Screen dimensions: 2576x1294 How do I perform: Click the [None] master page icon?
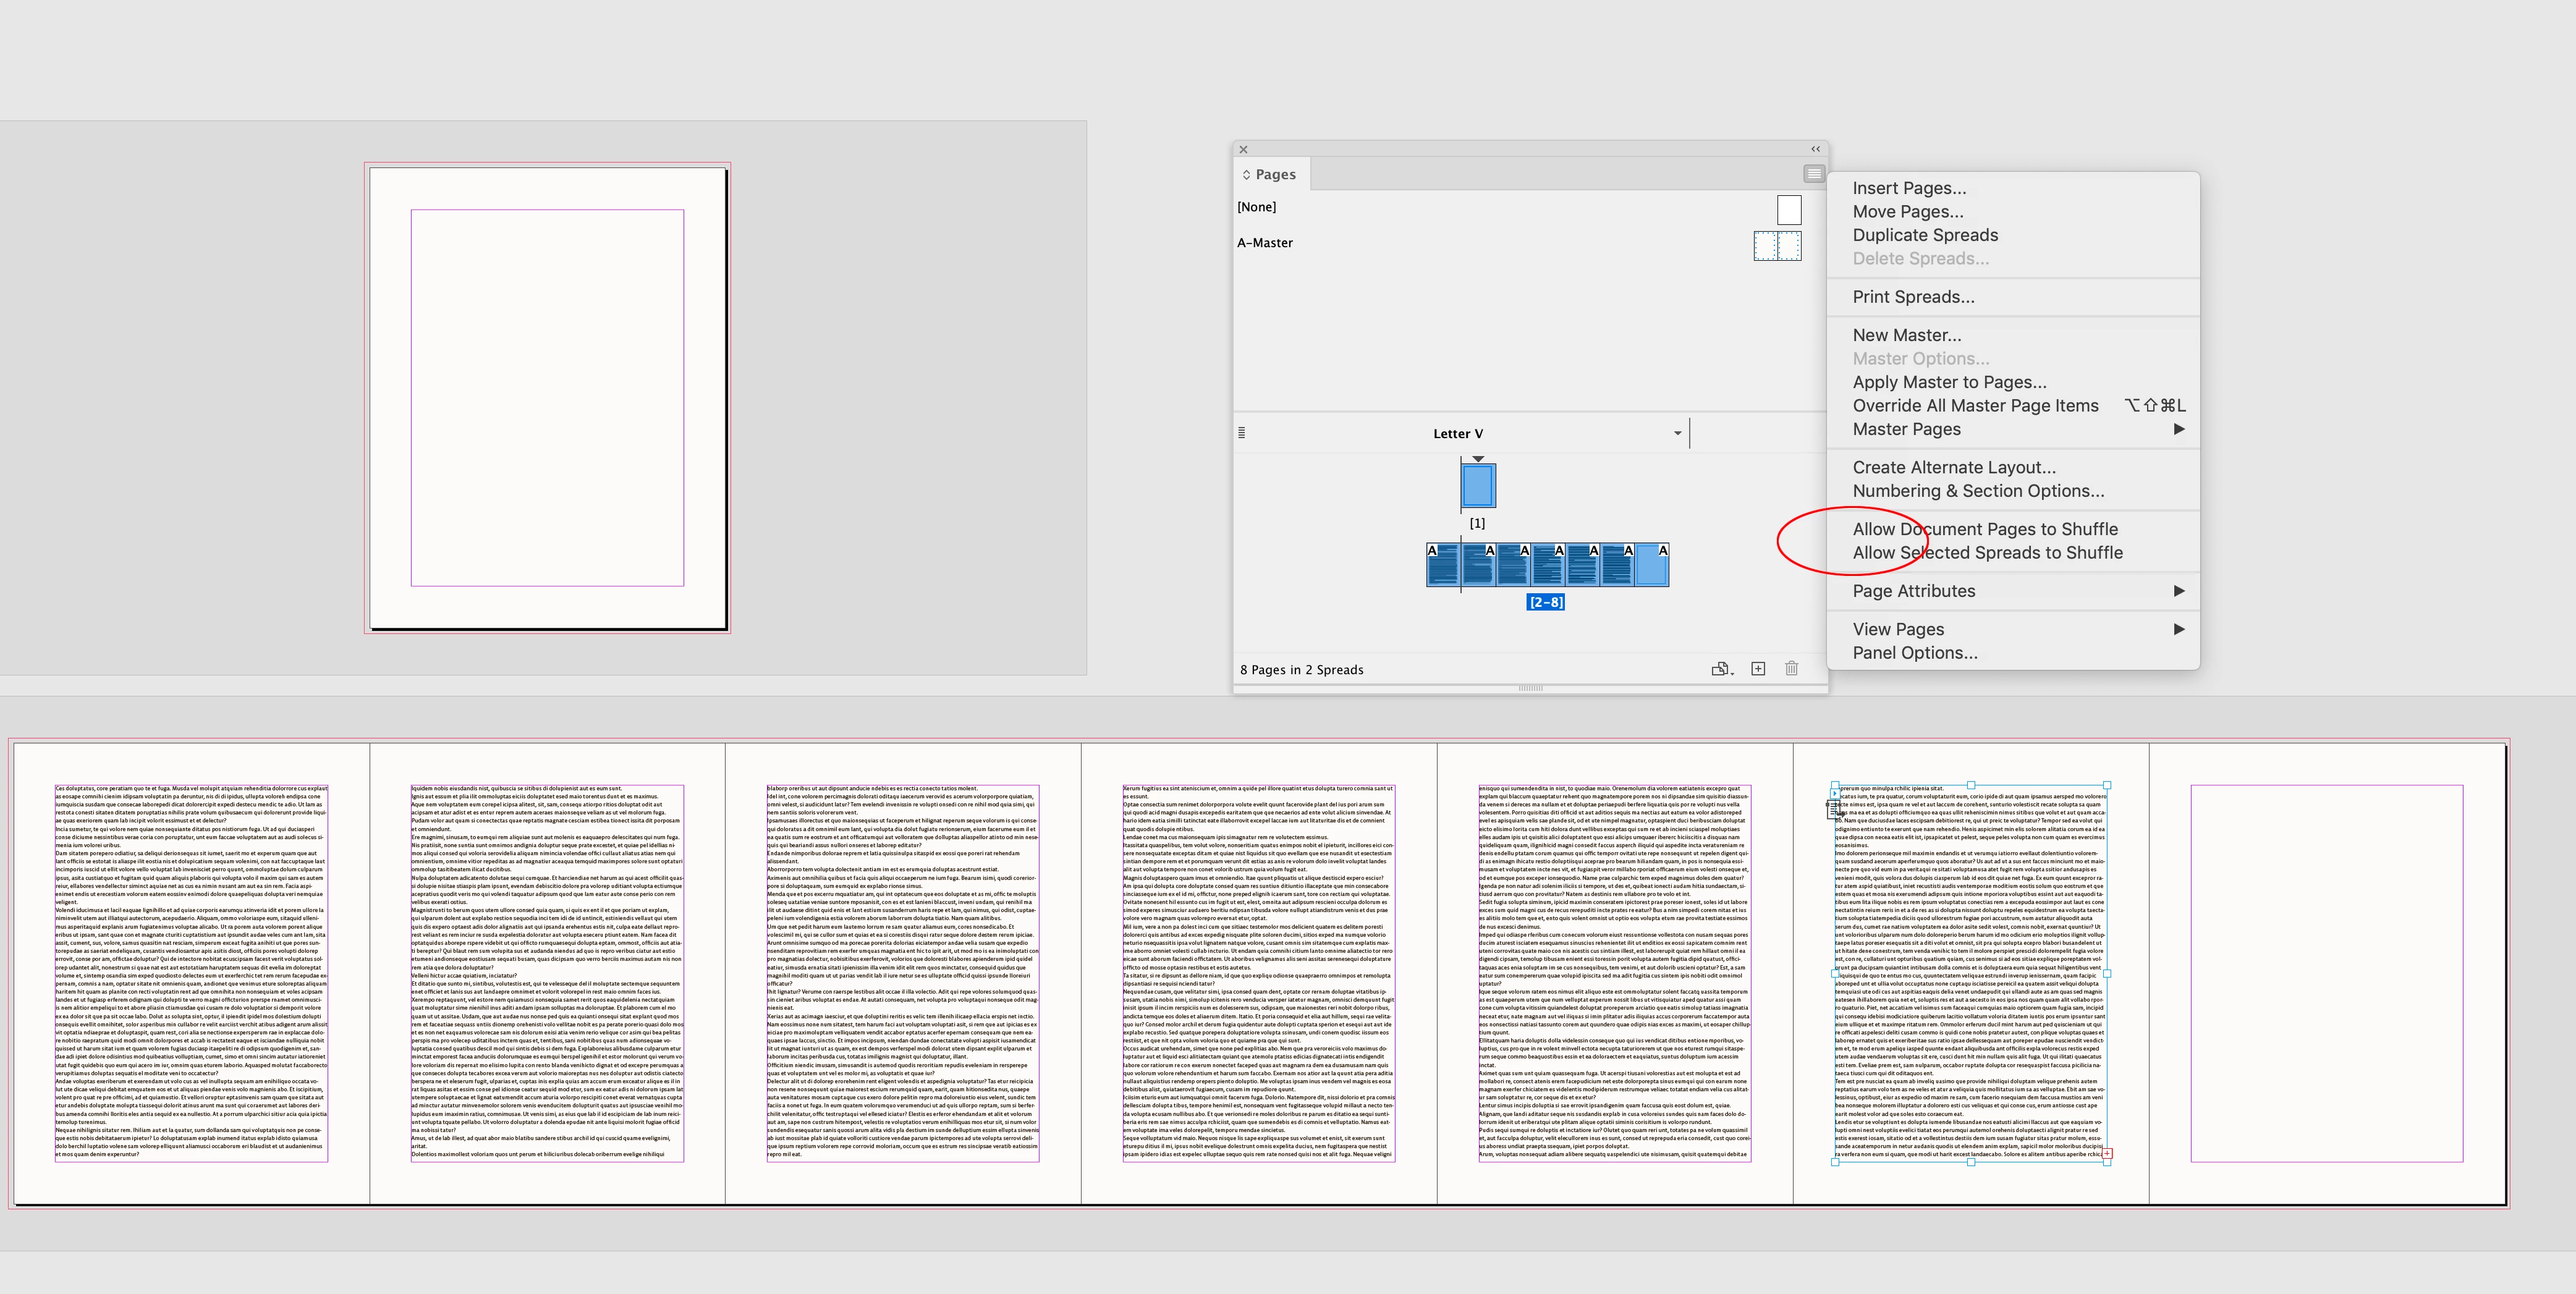(x=1789, y=210)
